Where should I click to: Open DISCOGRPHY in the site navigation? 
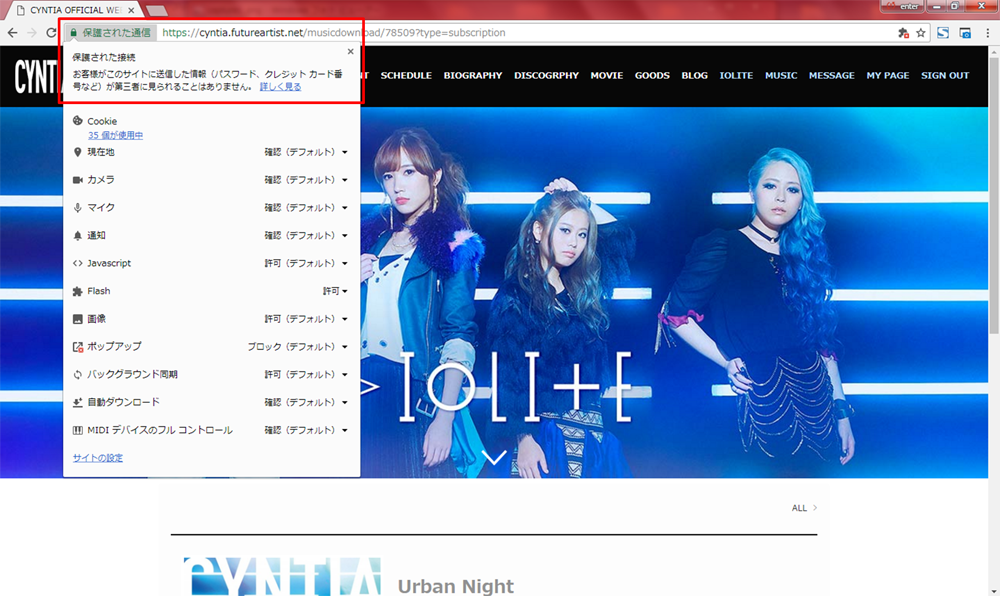tap(547, 75)
